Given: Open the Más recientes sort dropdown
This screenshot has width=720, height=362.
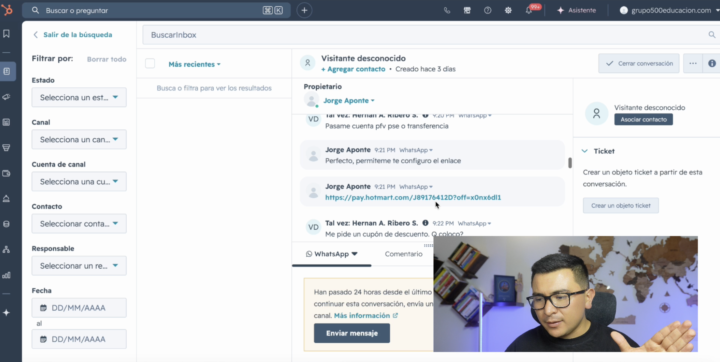Looking at the screenshot, I should pyautogui.click(x=194, y=64).
